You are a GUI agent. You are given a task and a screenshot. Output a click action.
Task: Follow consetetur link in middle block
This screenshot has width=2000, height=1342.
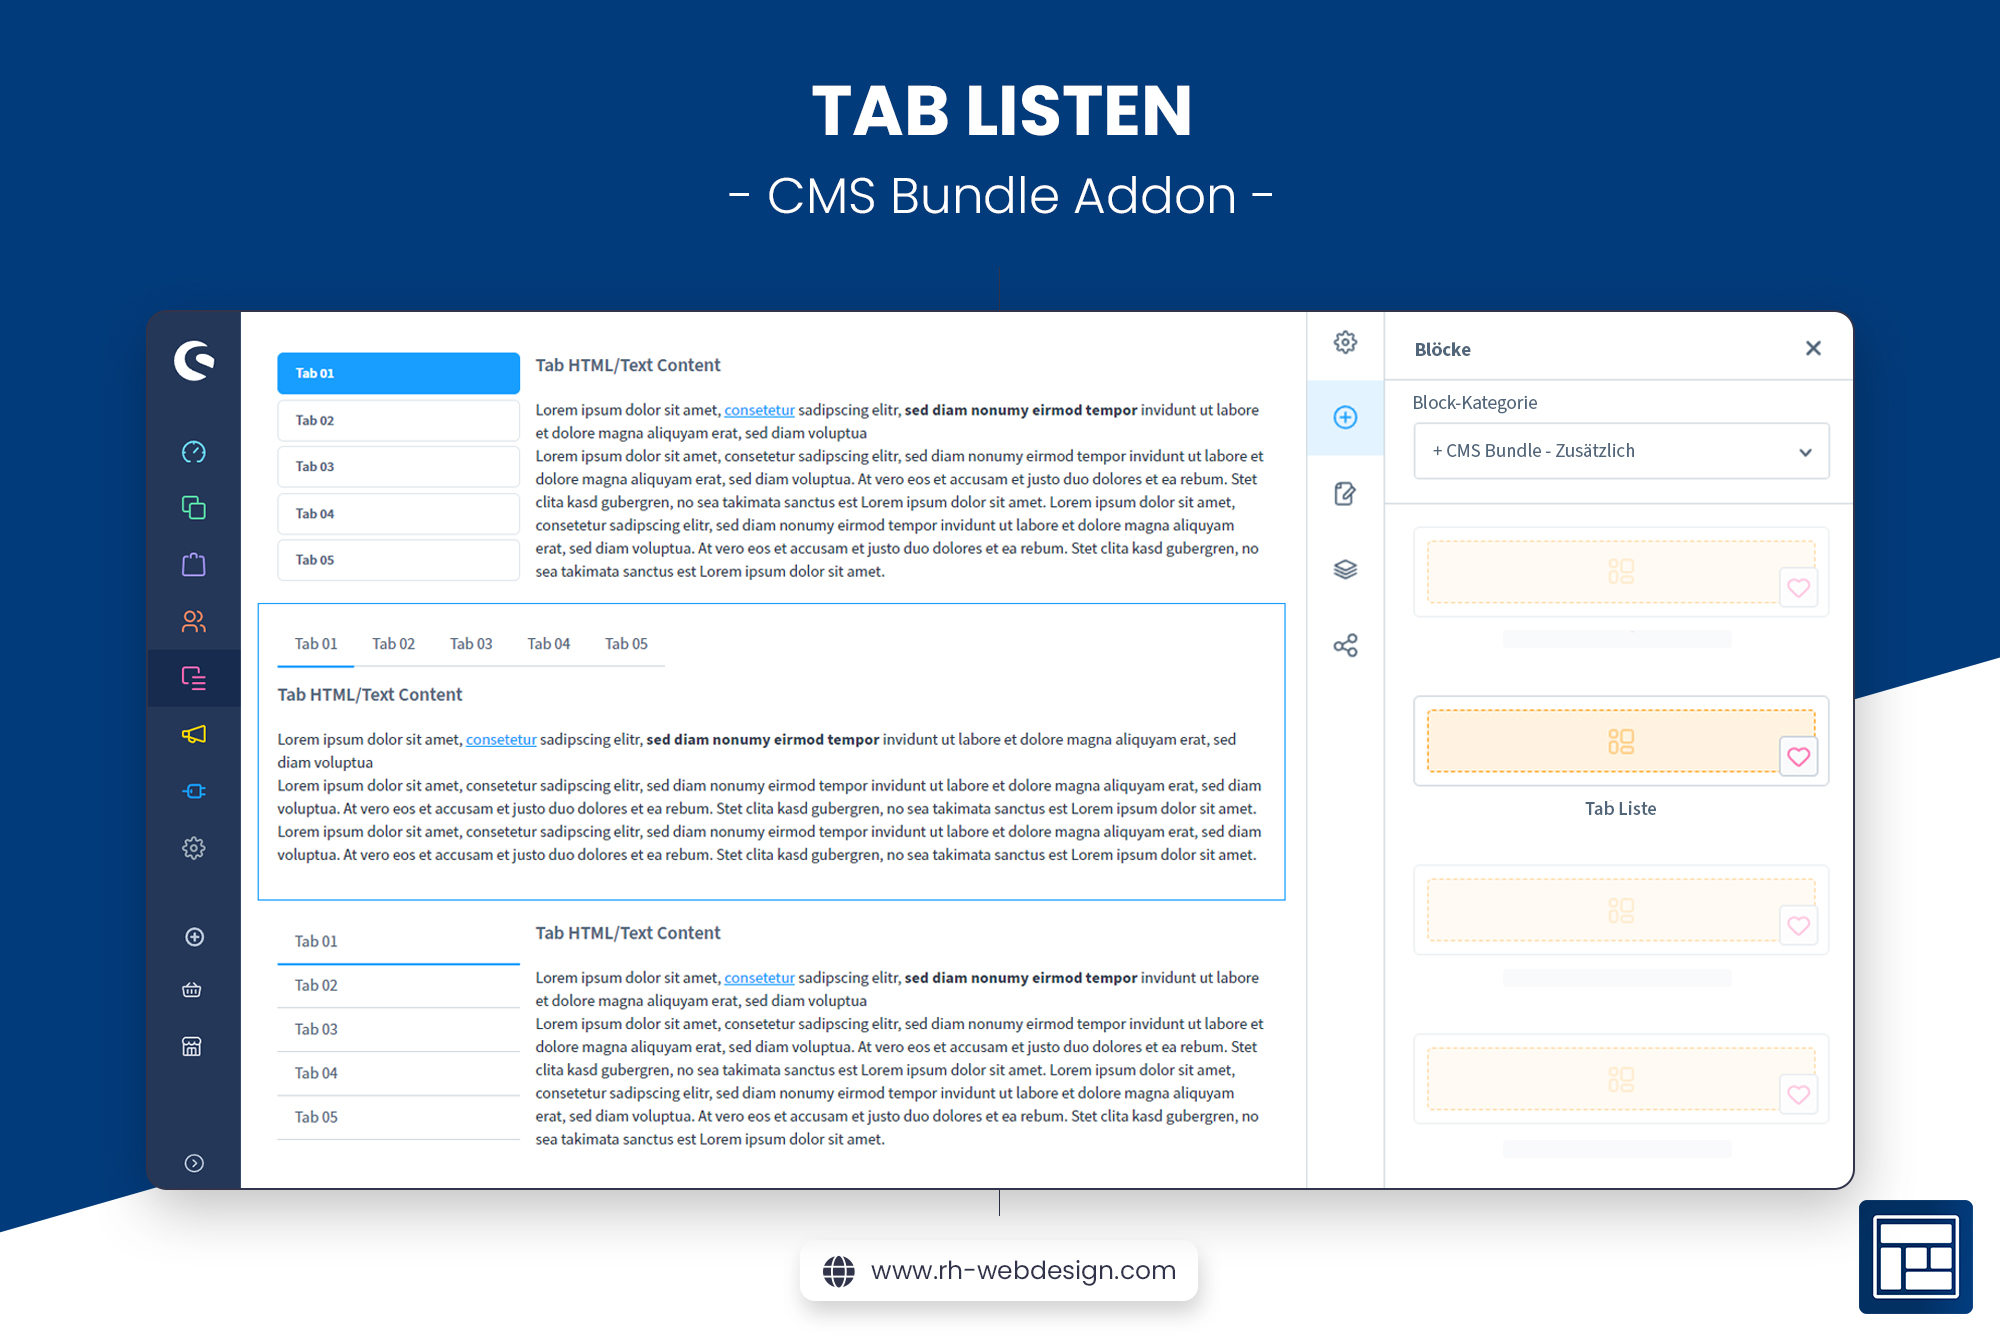501,740
